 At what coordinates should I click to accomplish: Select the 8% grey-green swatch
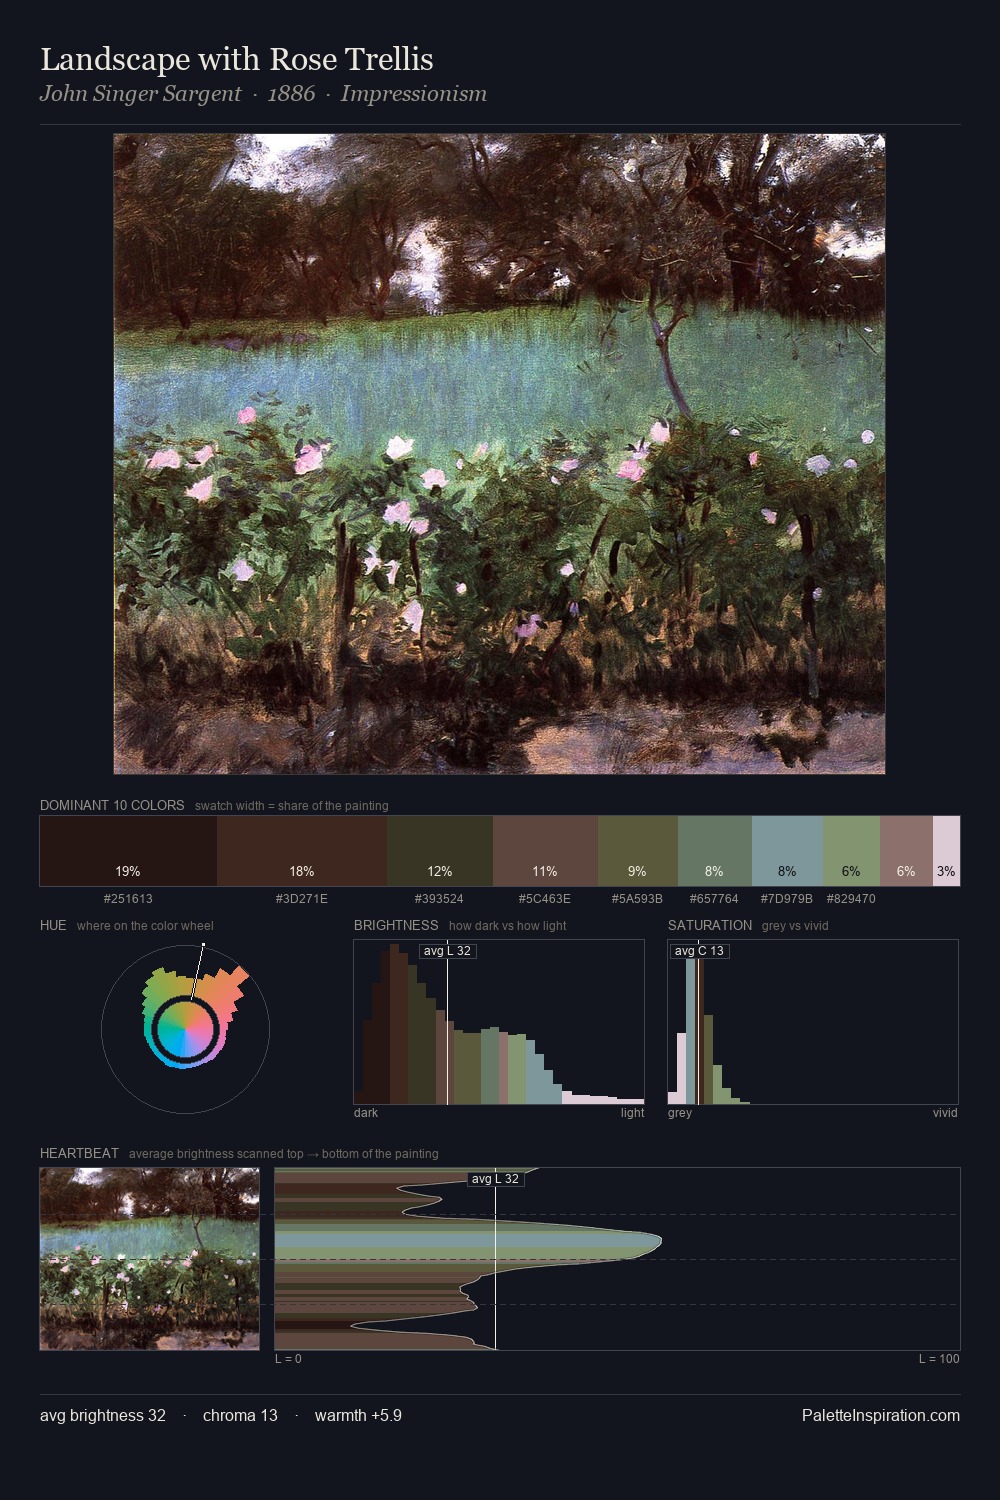click(714, 851)
